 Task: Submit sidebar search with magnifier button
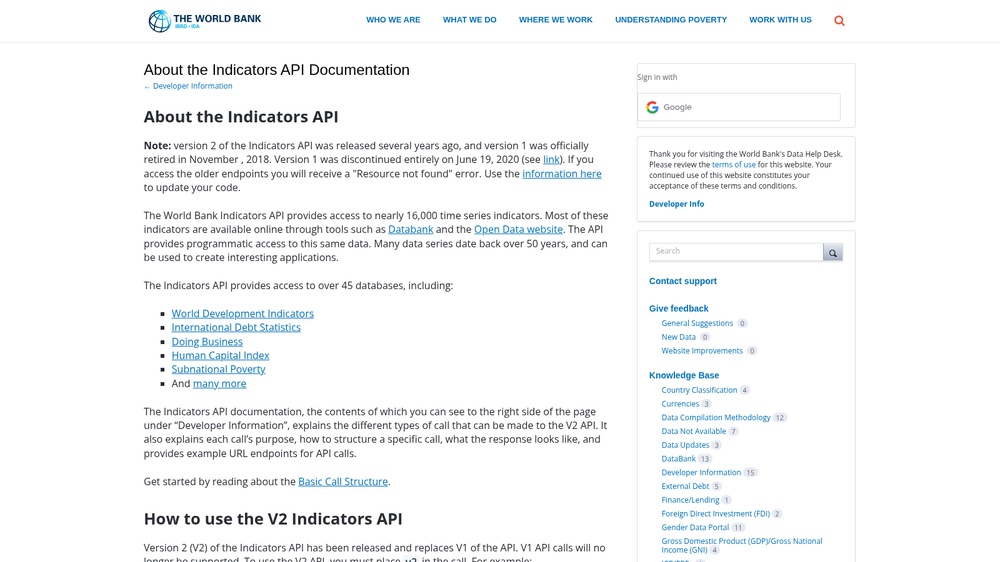[x=833, y=253]
